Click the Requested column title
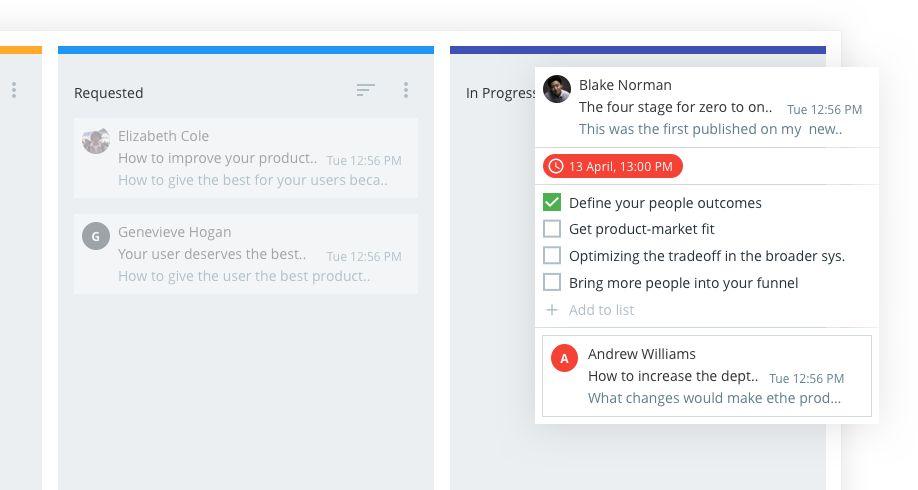This screenshot has width=918, height=490. pyautogui.click(x=109, y=93)
